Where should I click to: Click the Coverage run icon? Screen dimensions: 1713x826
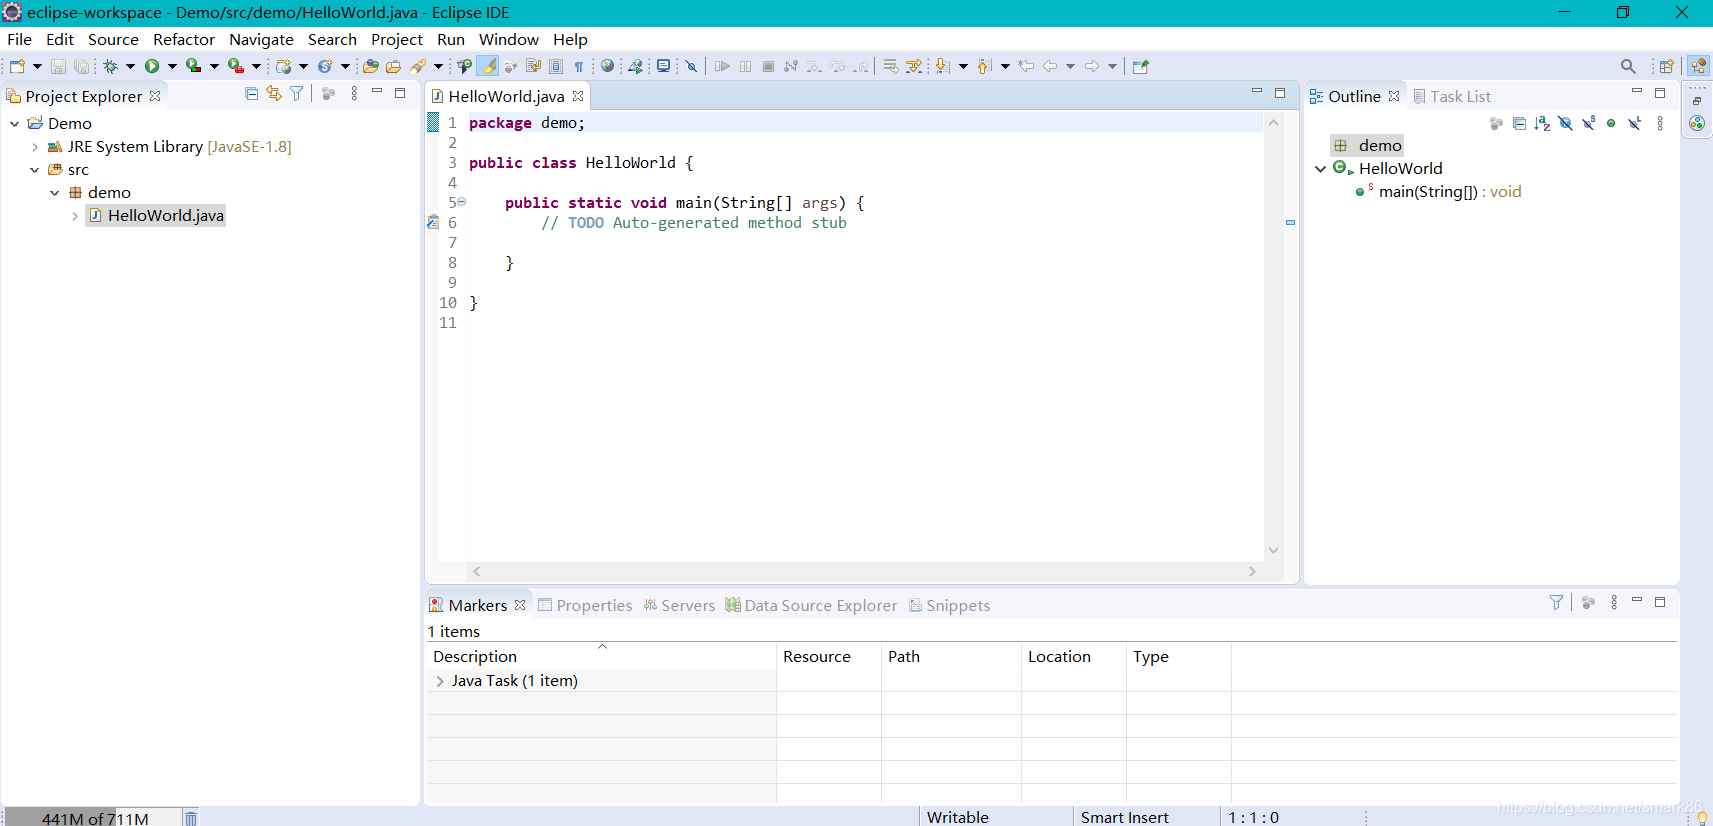click(193, 66)
